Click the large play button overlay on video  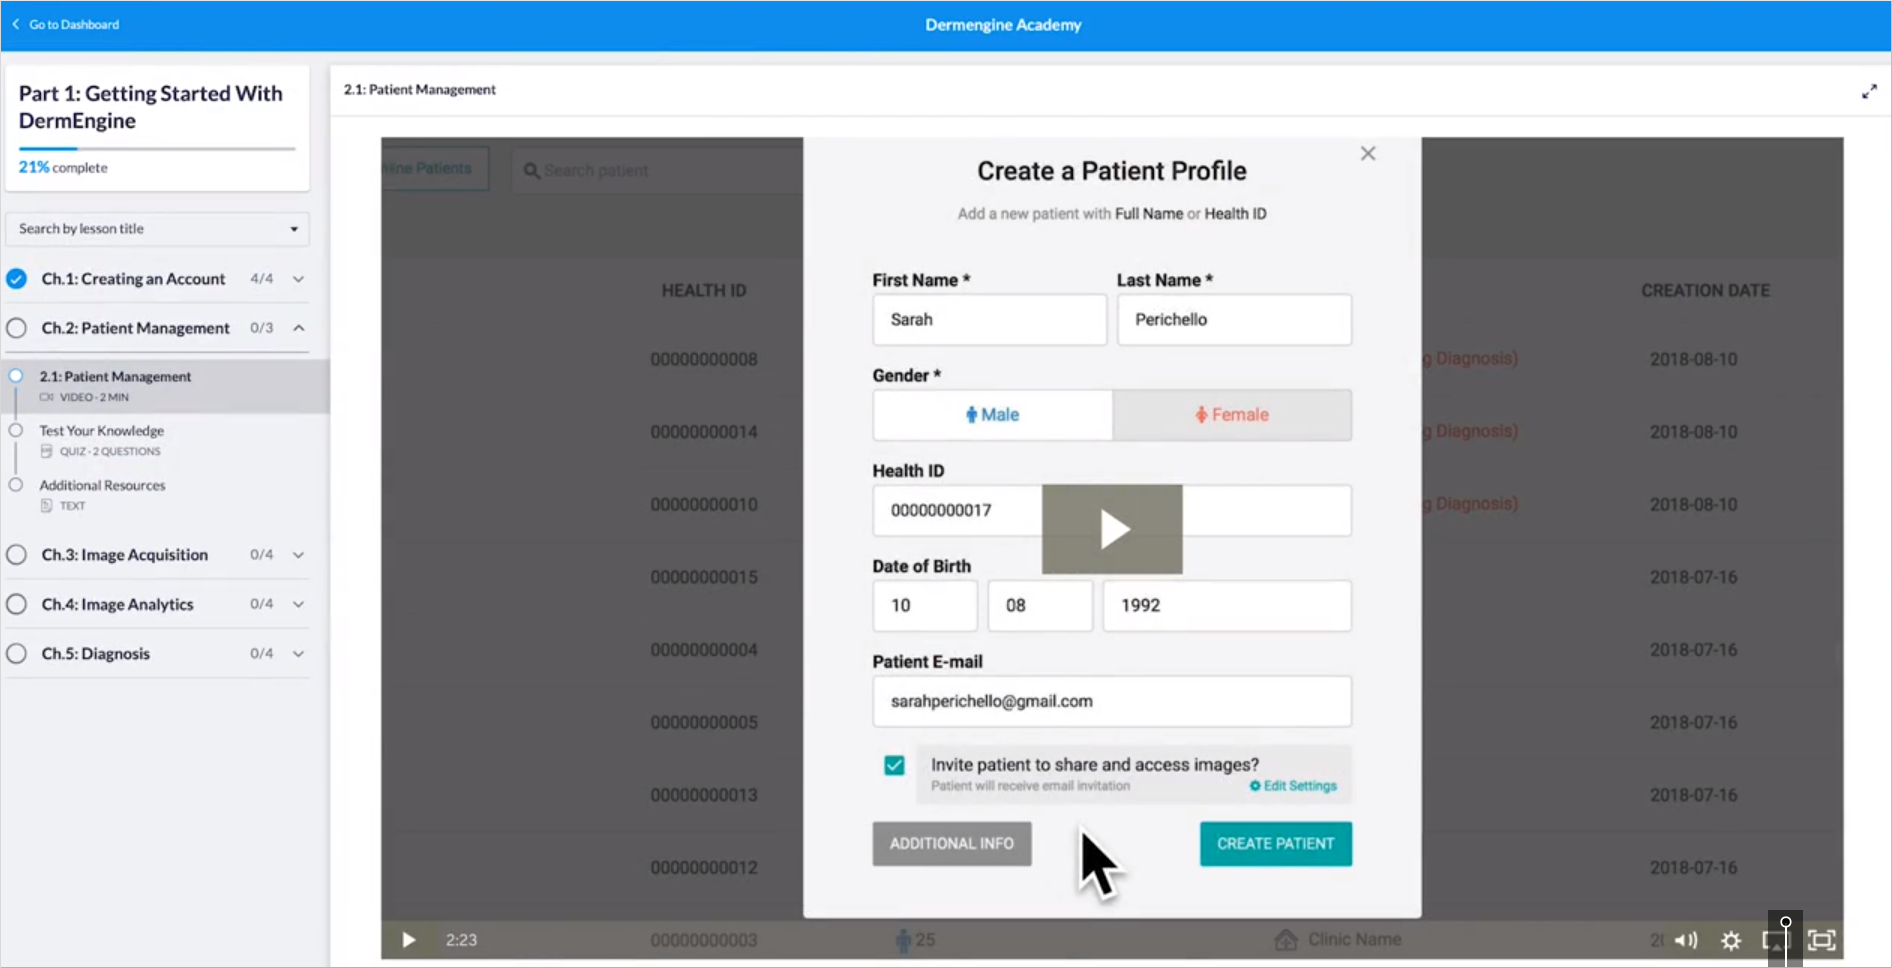pos(1112,529)
